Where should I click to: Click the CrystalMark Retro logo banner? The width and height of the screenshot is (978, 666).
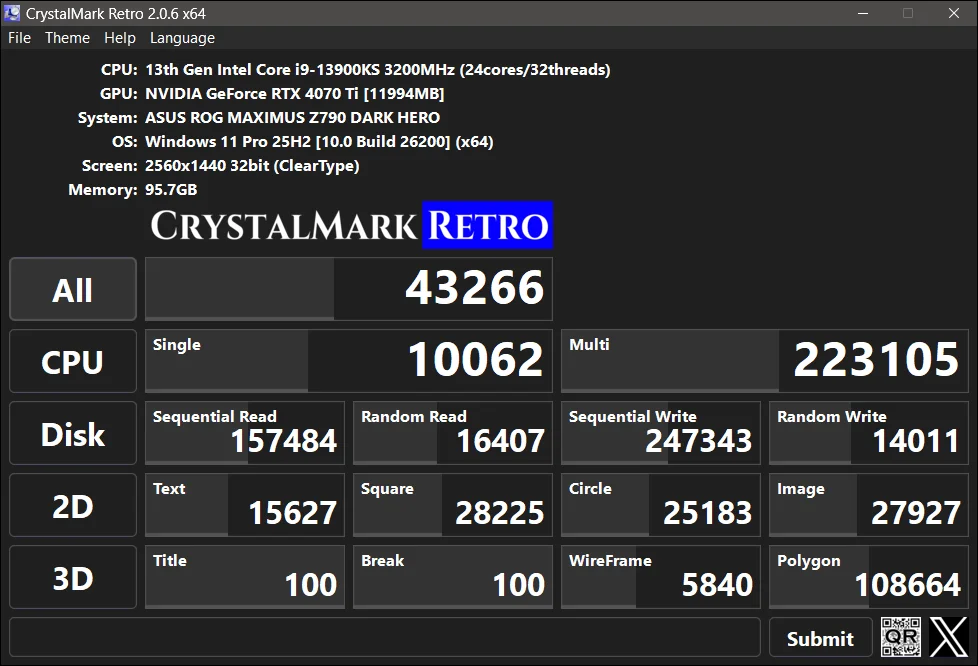[351, 225]
